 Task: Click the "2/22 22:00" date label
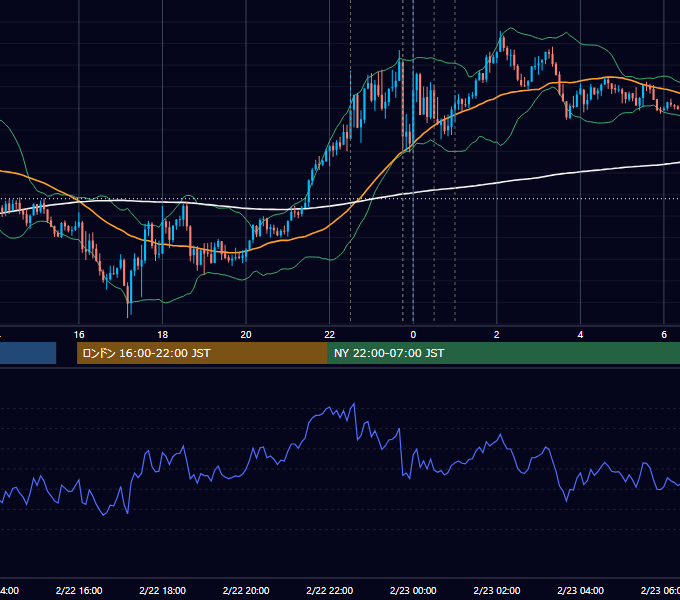point(330,590)
